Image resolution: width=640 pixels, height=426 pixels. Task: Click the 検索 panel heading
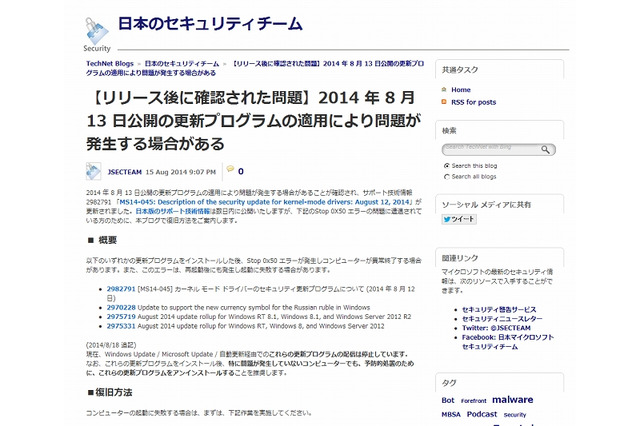(449, 131)
